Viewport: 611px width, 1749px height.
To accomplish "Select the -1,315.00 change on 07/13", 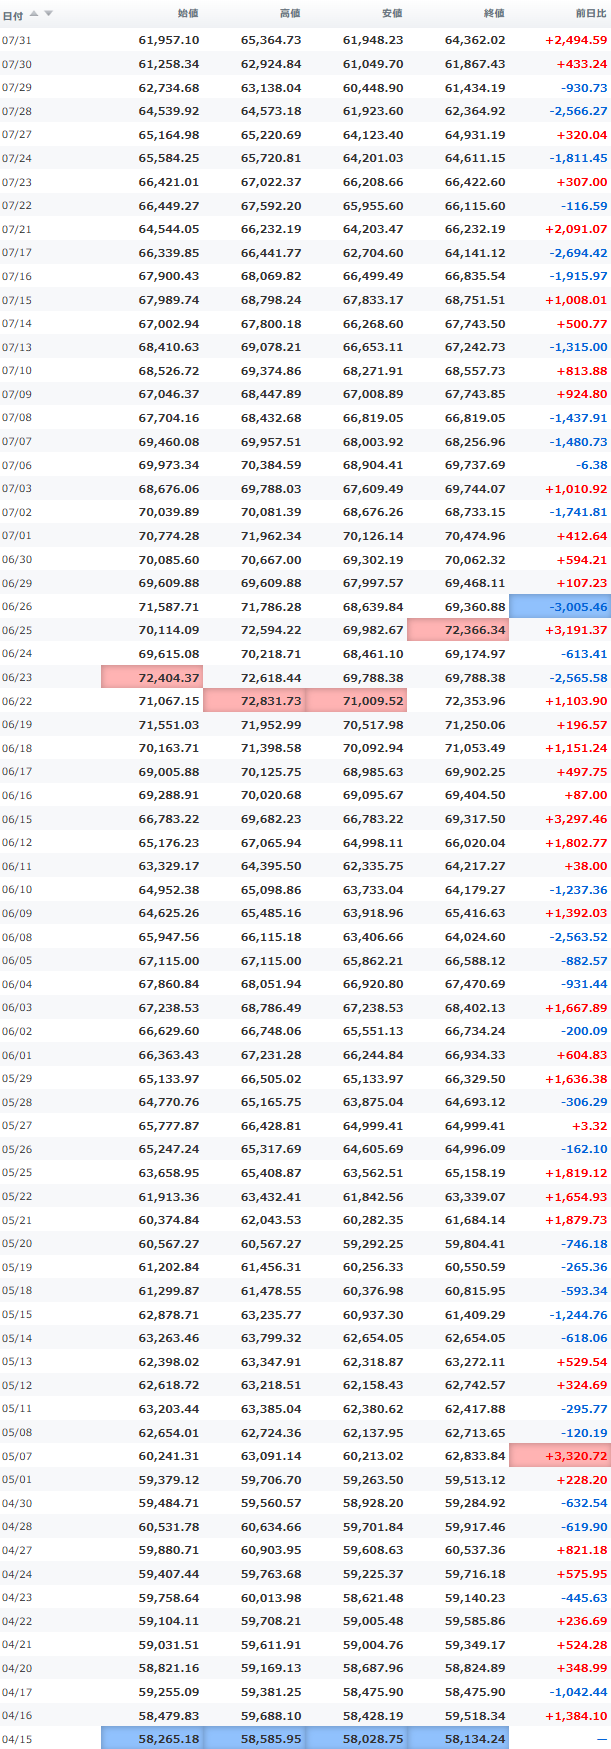I will click(x=578, y=347).
